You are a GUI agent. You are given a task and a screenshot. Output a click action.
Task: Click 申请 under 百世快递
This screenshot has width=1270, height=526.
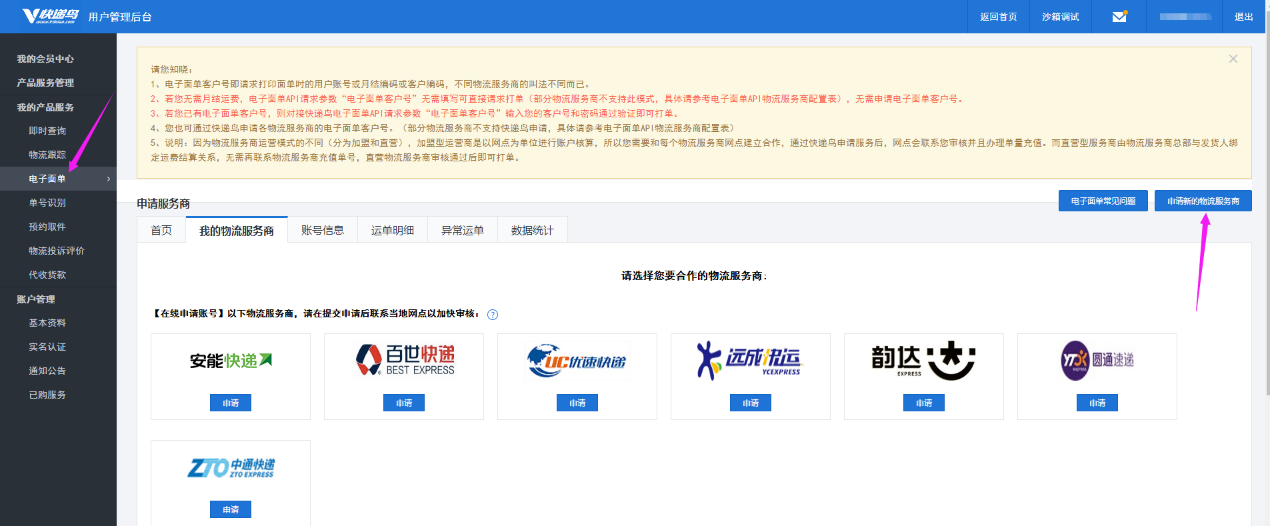click(404, 402)
